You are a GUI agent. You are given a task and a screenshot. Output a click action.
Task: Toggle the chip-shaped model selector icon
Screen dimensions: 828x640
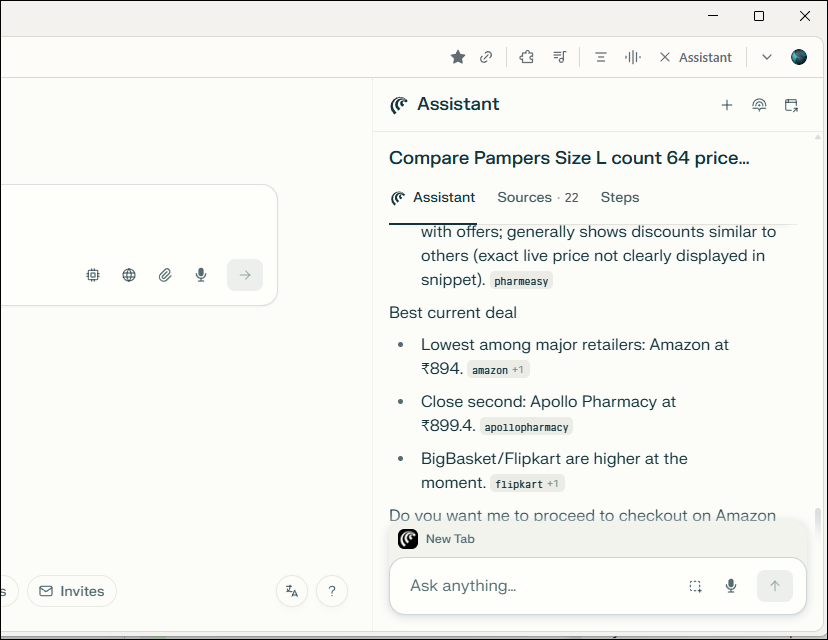[x=93, y=275]
